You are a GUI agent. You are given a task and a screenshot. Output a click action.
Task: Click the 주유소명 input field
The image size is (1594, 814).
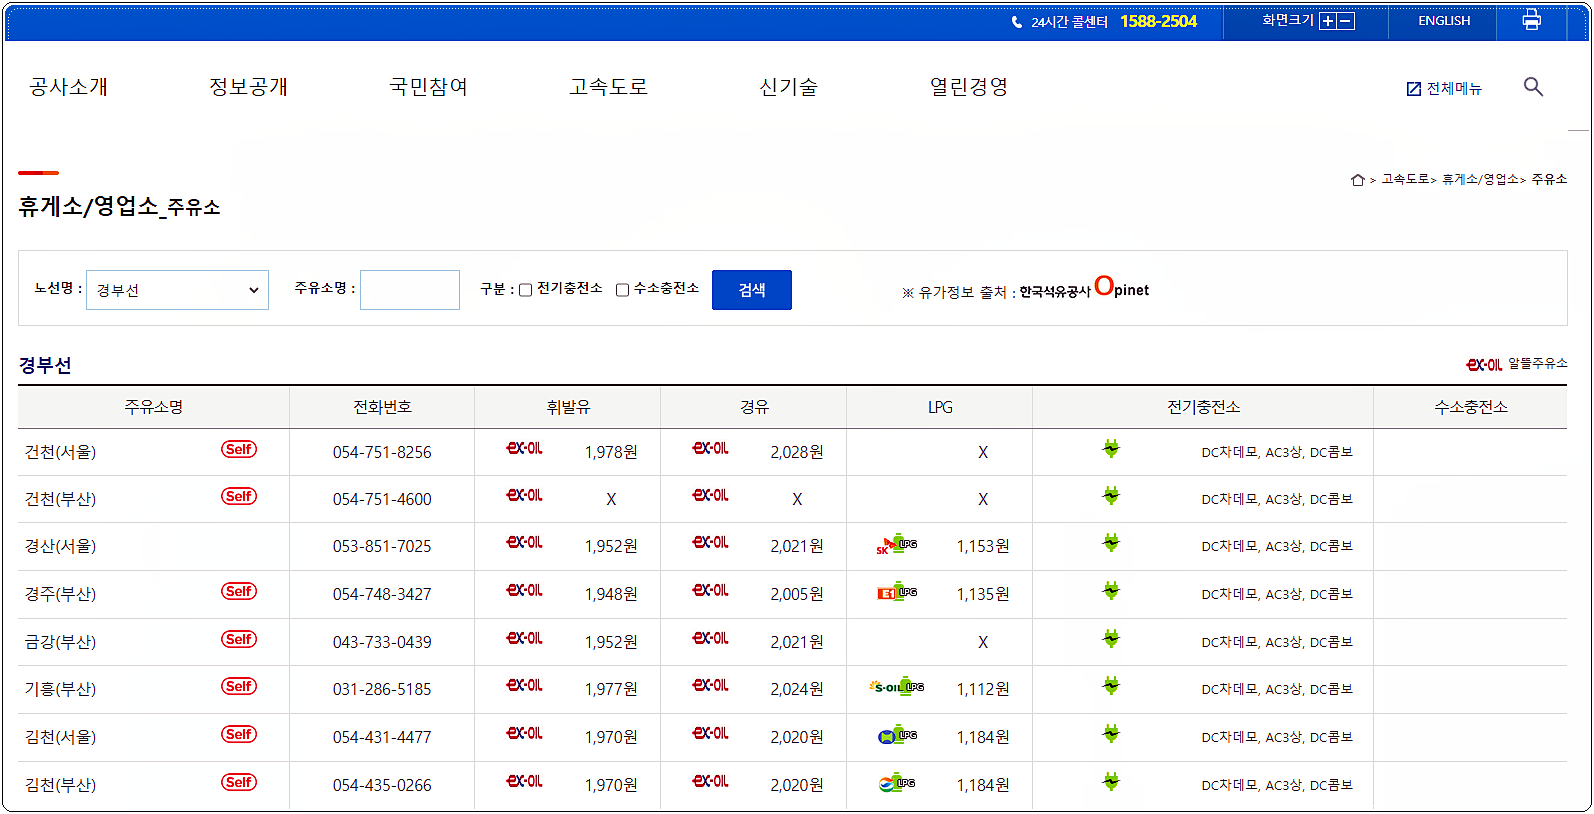click(410, 290)
